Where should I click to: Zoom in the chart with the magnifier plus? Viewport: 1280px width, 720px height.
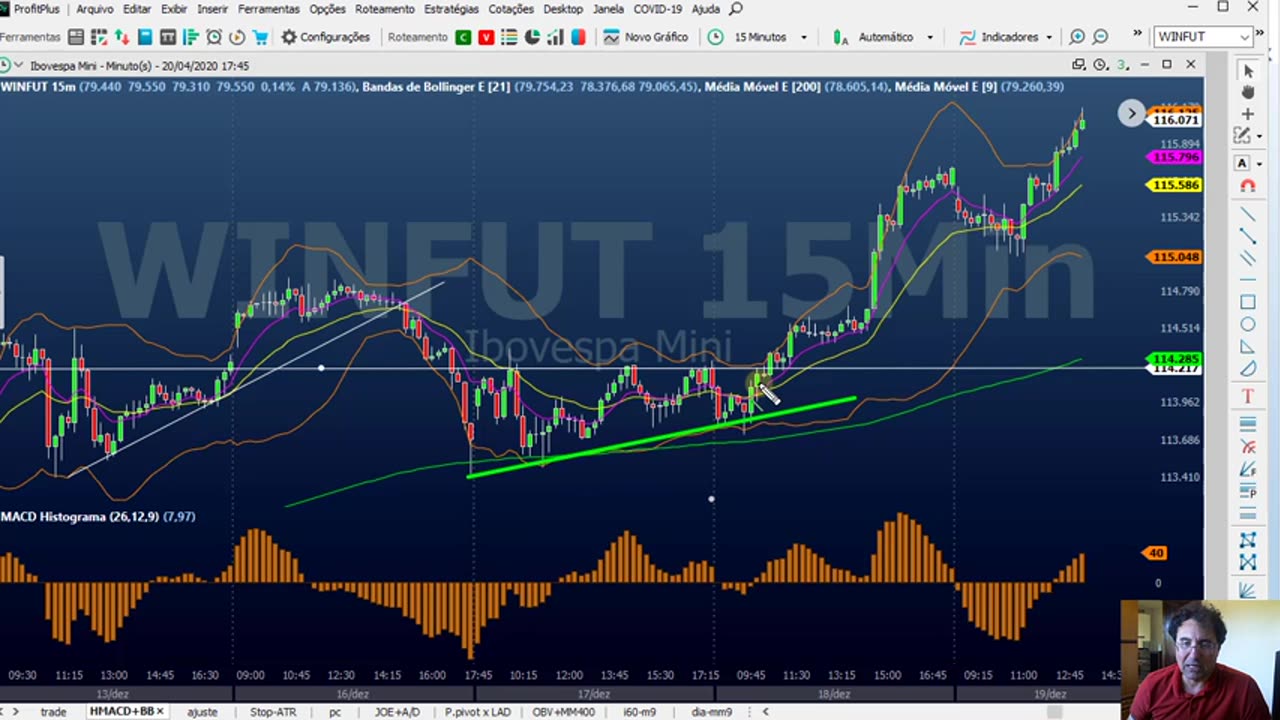click(1077, 37)
